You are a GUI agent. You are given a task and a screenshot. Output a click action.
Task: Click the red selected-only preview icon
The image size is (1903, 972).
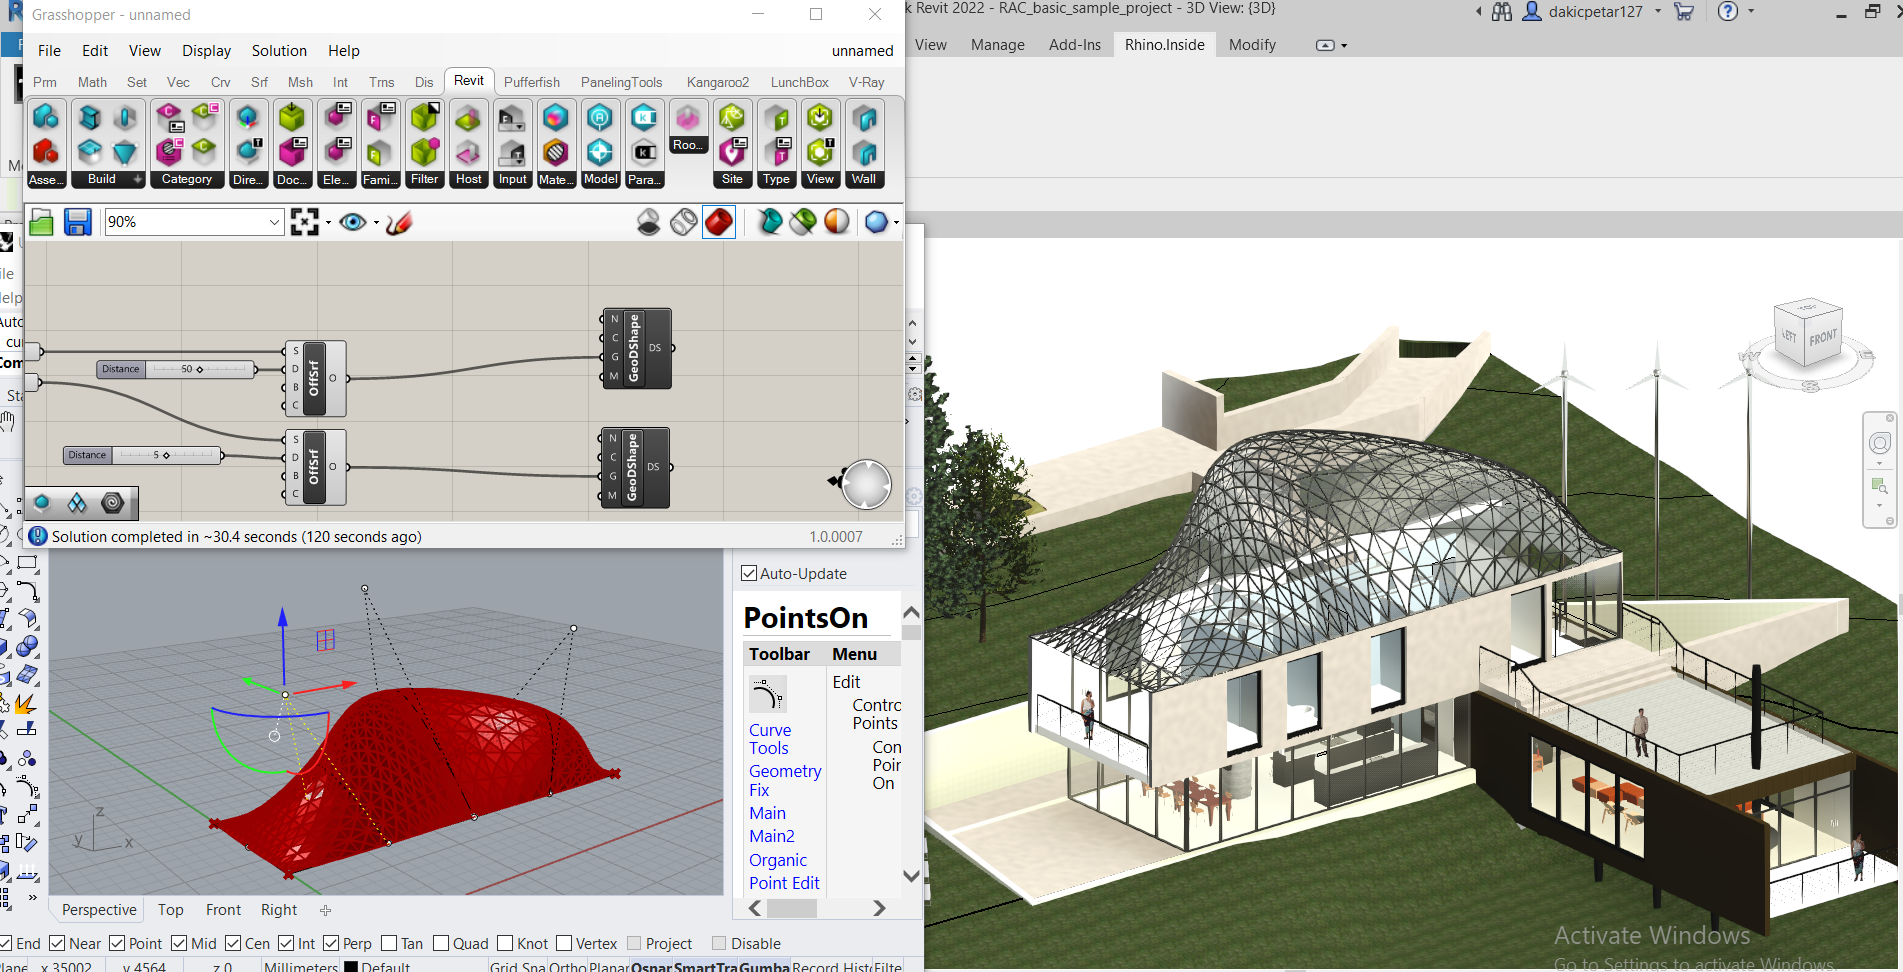719,222
